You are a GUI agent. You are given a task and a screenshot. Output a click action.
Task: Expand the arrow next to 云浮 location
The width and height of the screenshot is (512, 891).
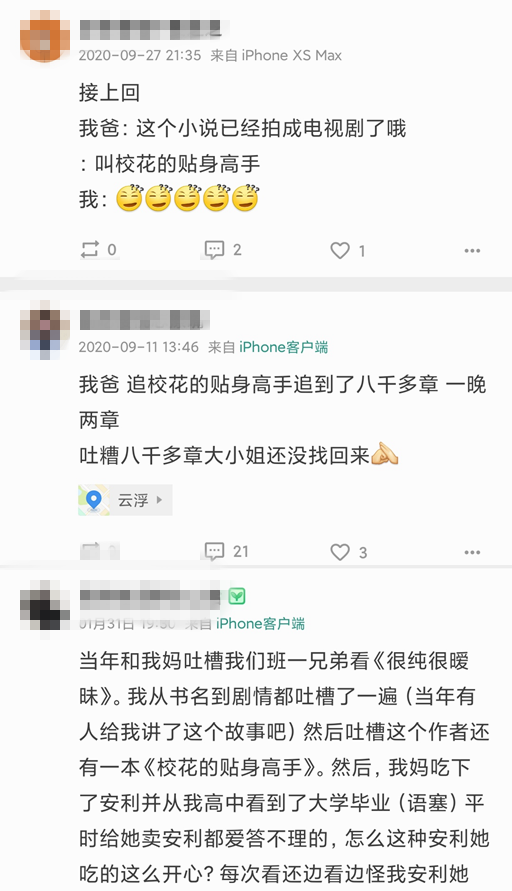tap(159, 500)
